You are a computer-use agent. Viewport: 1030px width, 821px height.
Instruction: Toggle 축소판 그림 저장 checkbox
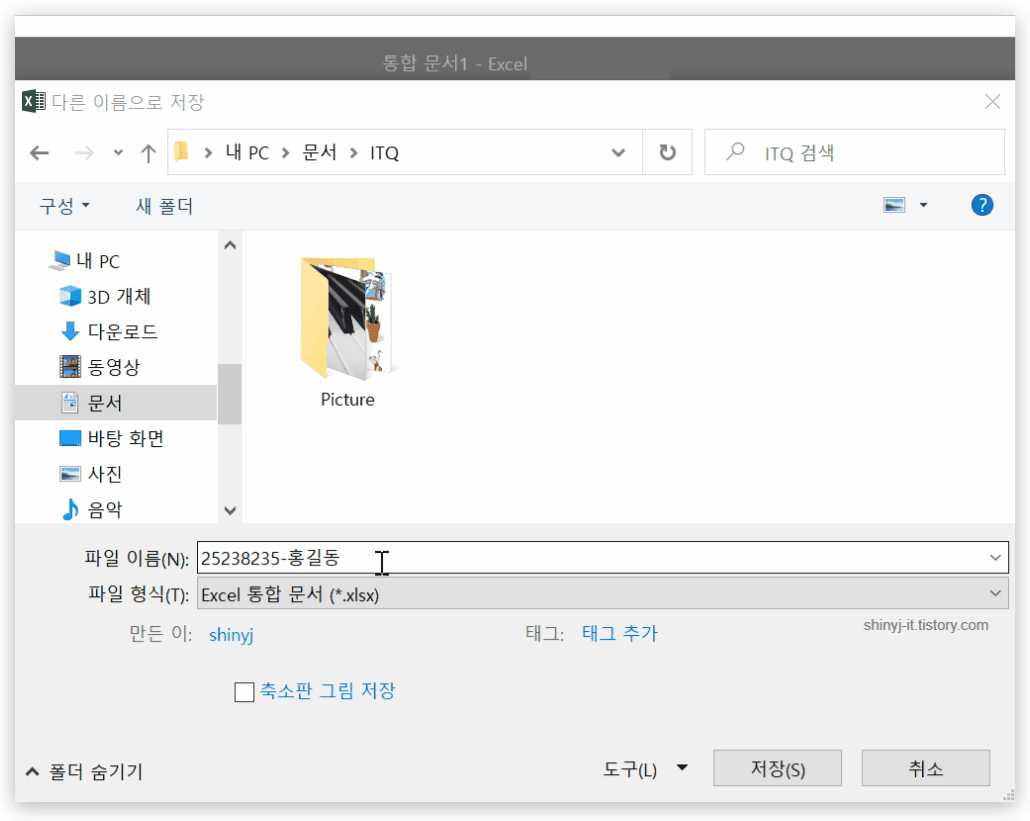coord(244,692)
